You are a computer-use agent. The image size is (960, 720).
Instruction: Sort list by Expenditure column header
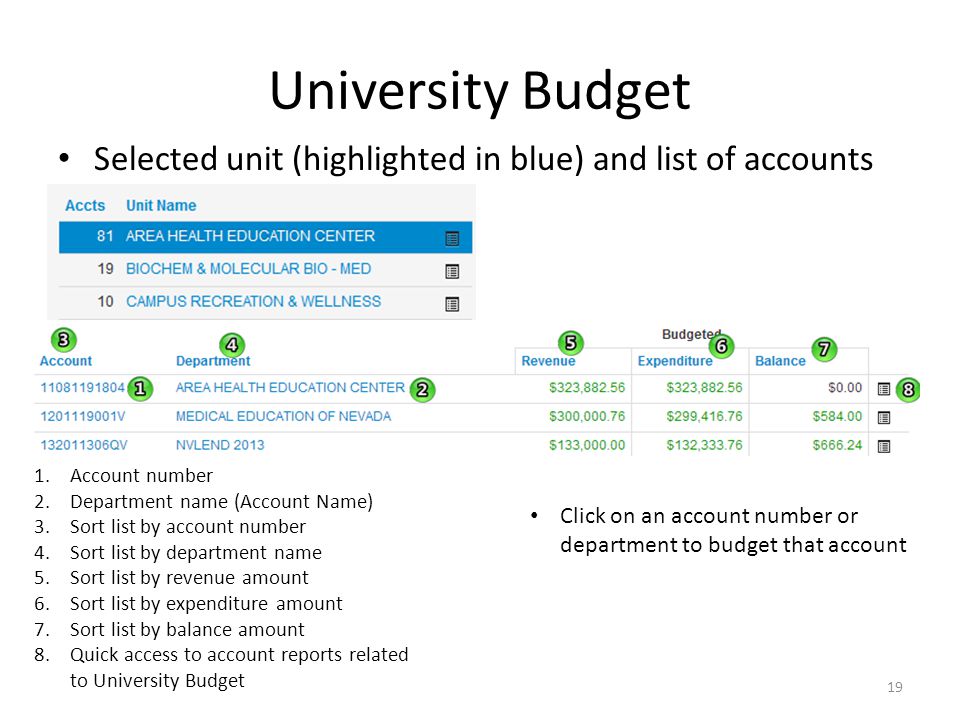click(675, 361)
